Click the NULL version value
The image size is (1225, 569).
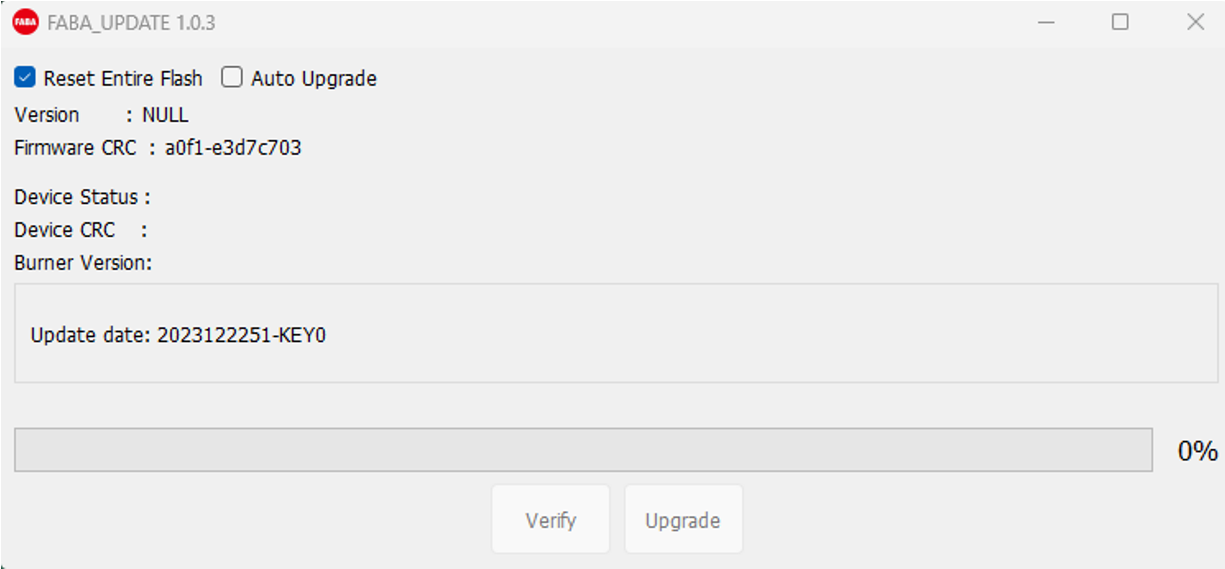165,115
